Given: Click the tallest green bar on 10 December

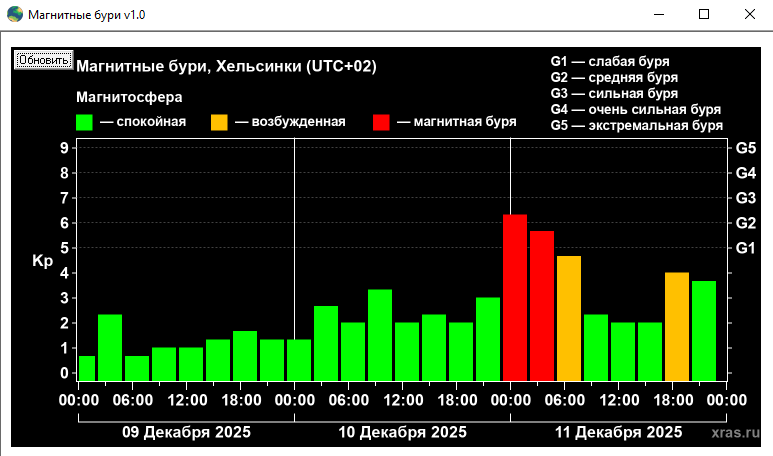Looking at the screenshot, I should (380, 334).
